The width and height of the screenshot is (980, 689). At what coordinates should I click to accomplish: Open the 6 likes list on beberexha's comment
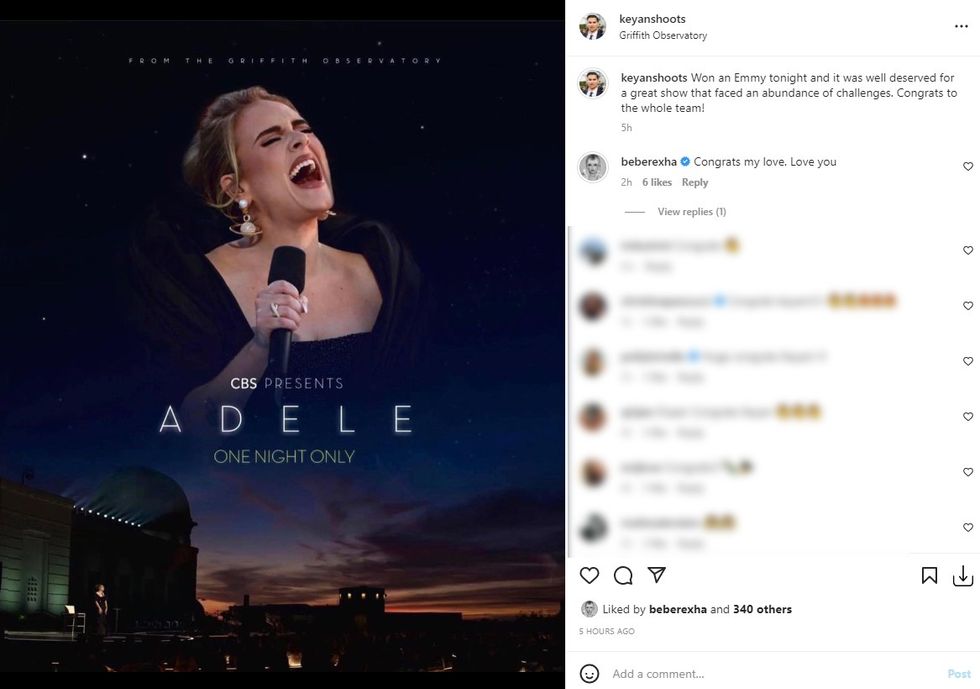click(x=657, y=182)
